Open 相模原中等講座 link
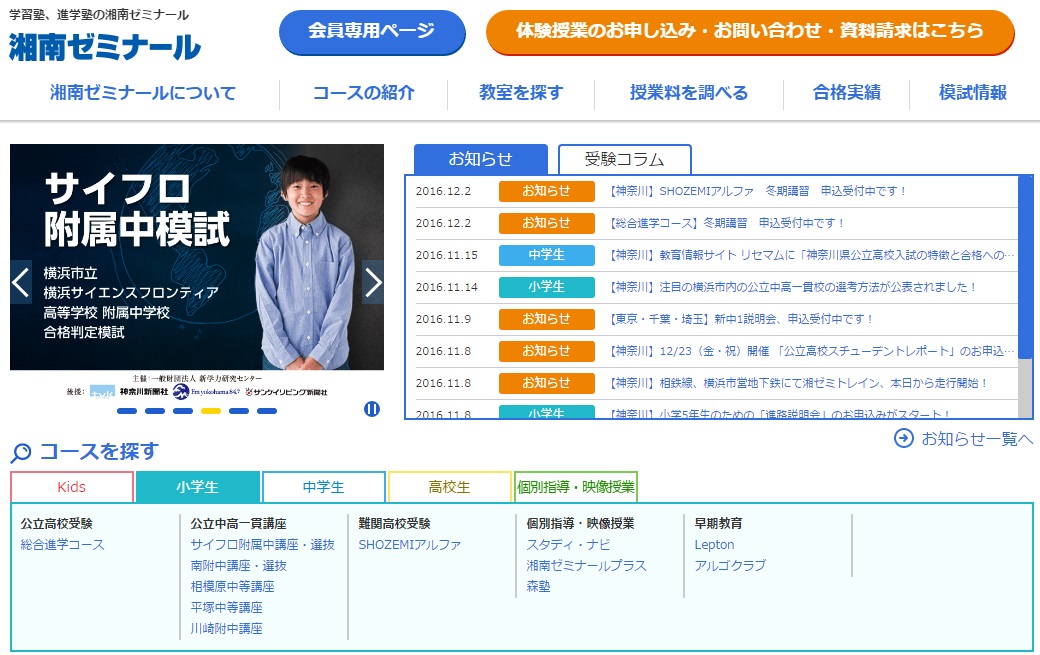Screen dimensions: 1040x655 232,587
